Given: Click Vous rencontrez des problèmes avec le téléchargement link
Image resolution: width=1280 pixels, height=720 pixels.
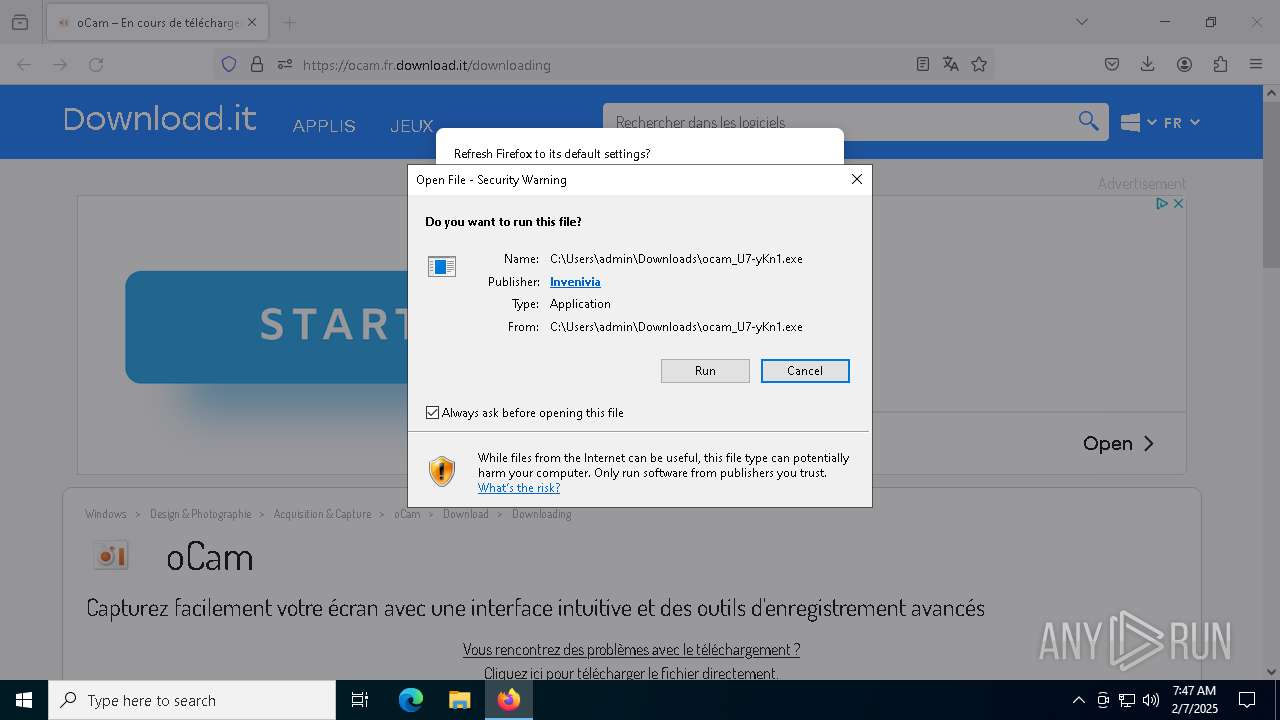Looking at the screenshot, I should click(631, 649).
